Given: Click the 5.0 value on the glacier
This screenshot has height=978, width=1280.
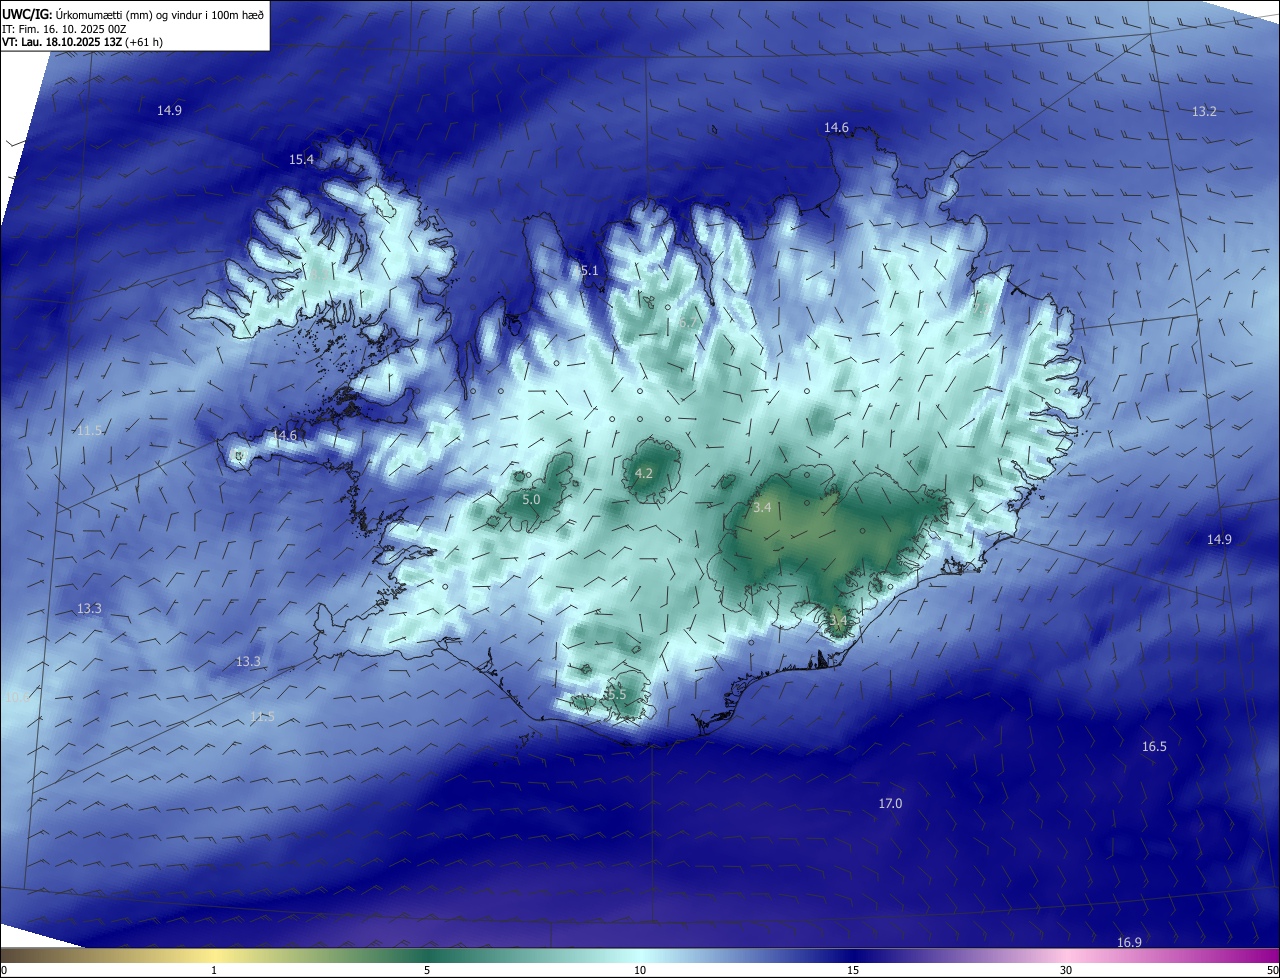Looking at the screenshot, I should pos(531,499).
